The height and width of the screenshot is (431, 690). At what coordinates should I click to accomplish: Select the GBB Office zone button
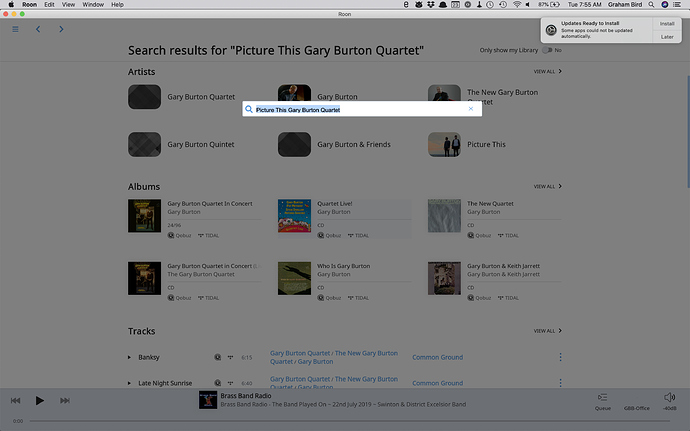pos(636,408)
